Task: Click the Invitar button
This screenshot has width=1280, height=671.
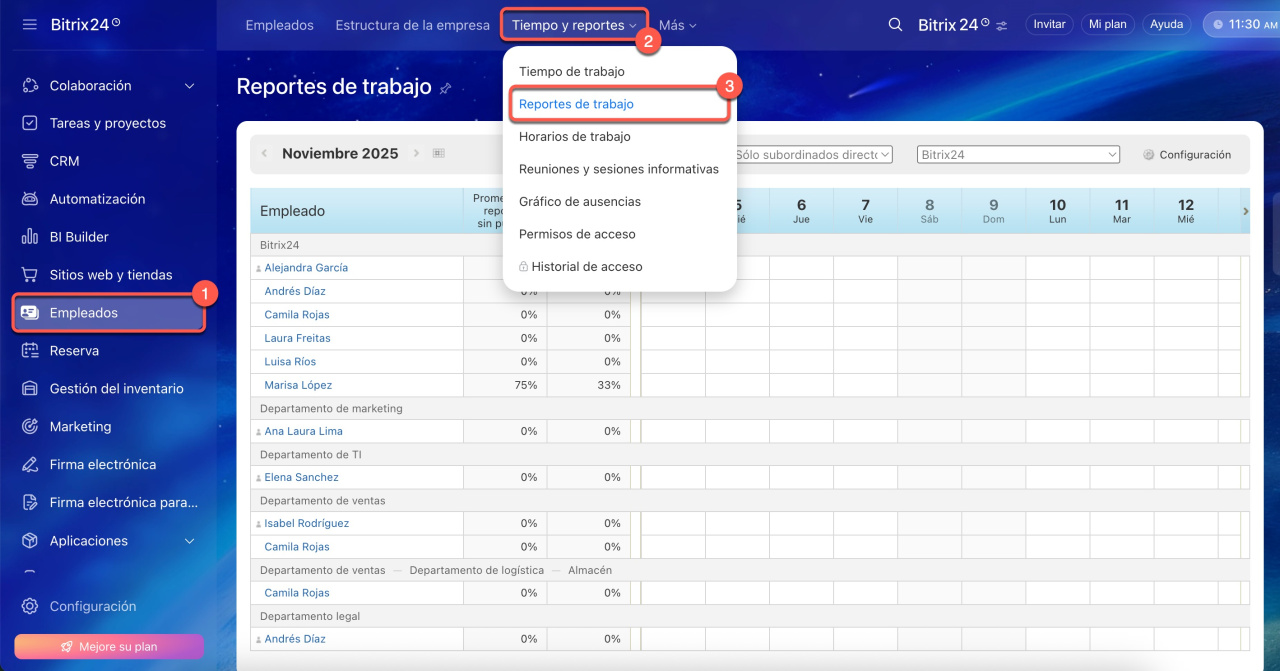Action: click(1049, 24)
